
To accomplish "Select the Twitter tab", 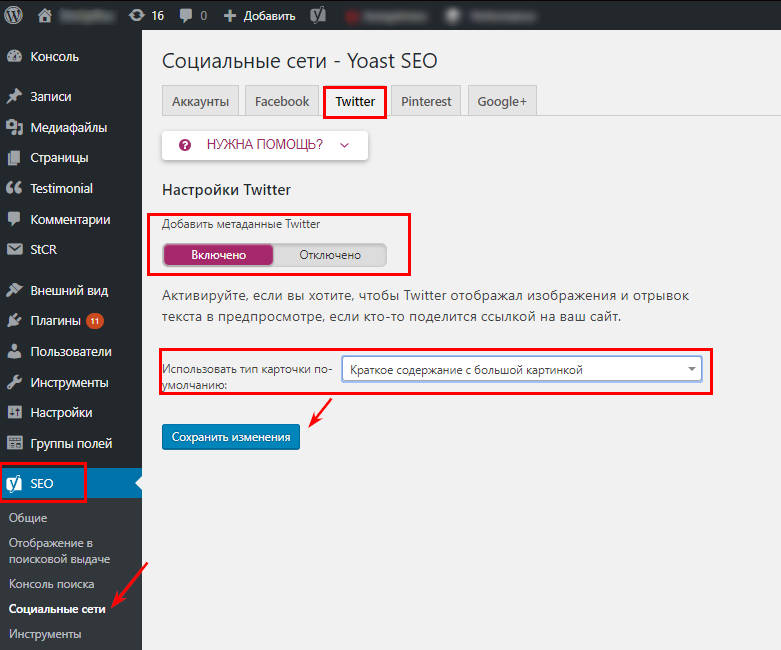I will pyautogui.click(x=355, y=102).
